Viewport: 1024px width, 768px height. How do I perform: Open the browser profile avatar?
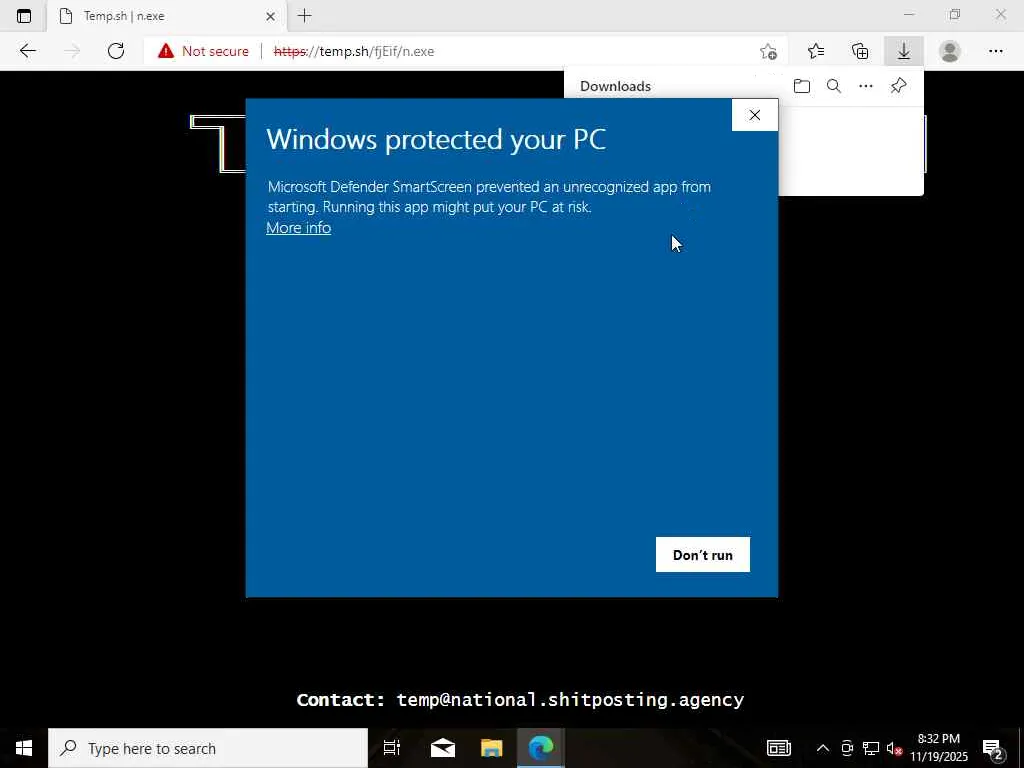point(950,51)
